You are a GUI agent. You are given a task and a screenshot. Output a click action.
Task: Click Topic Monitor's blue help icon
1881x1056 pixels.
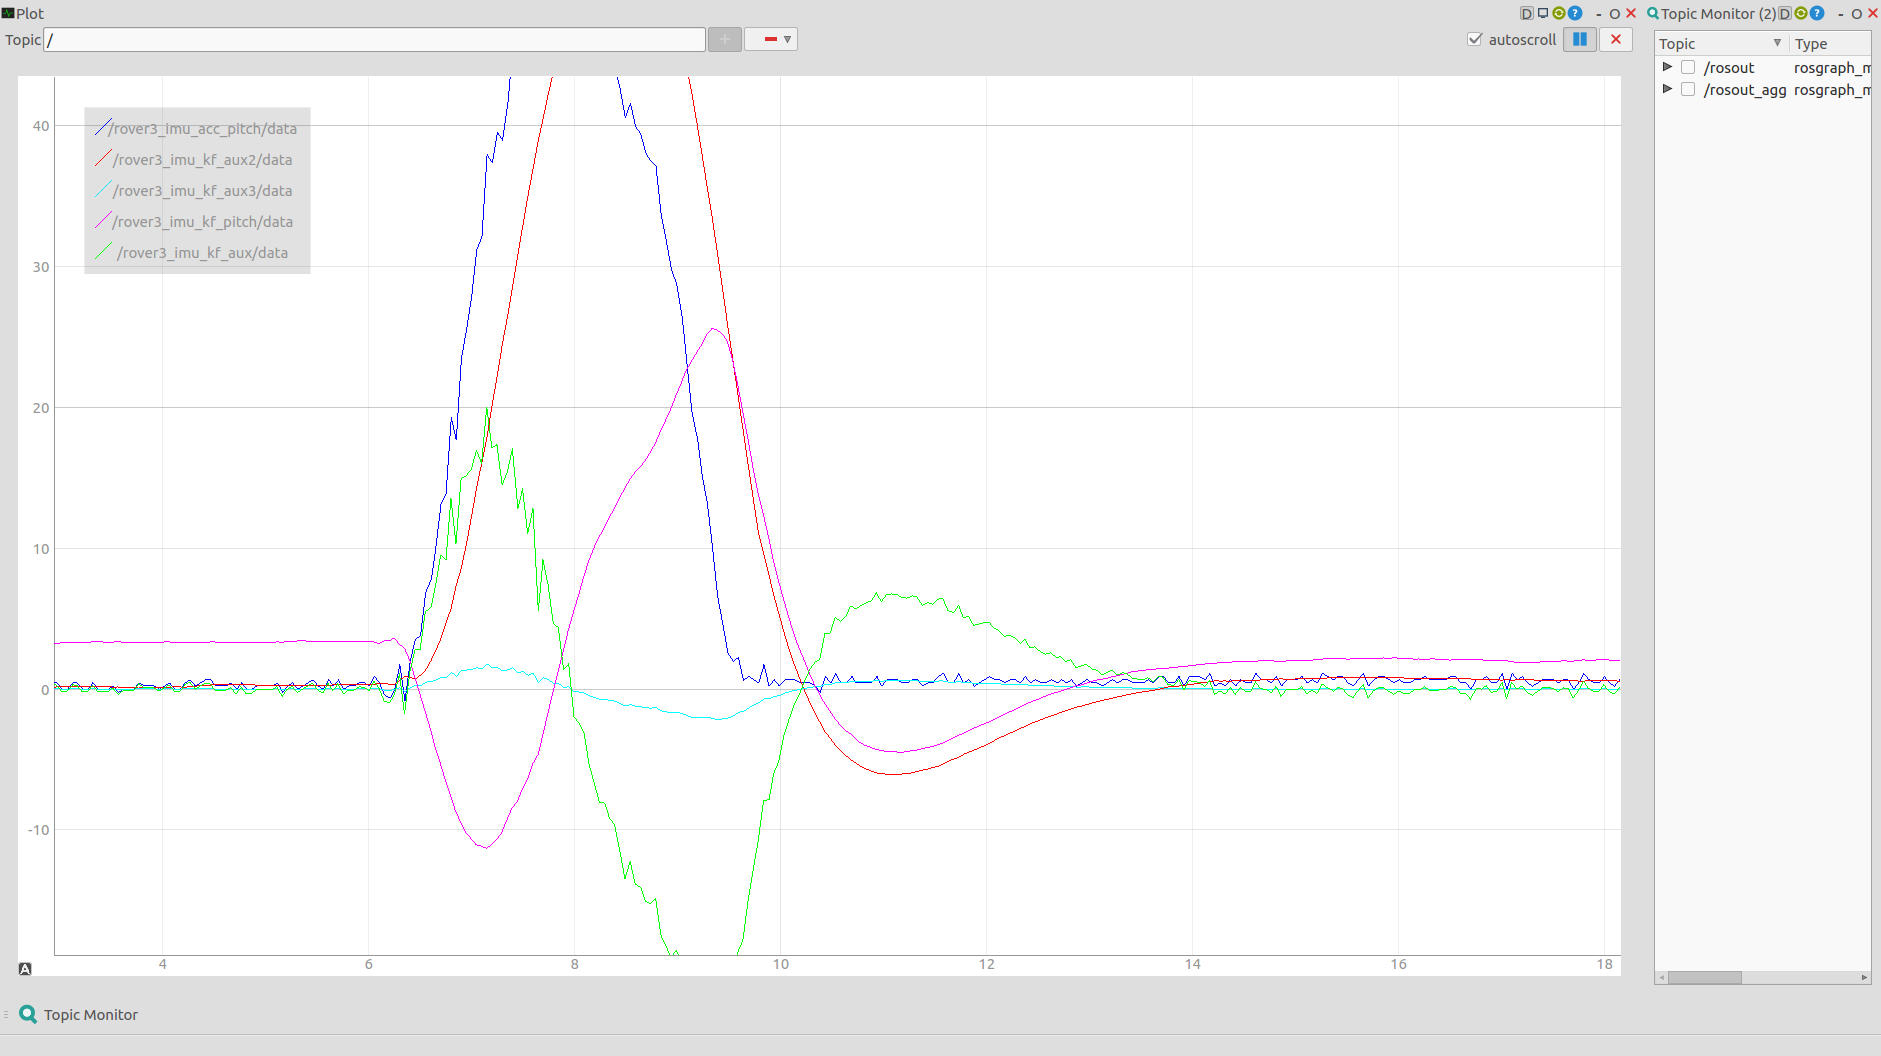pyautogui.click(x=1817, y=13)
